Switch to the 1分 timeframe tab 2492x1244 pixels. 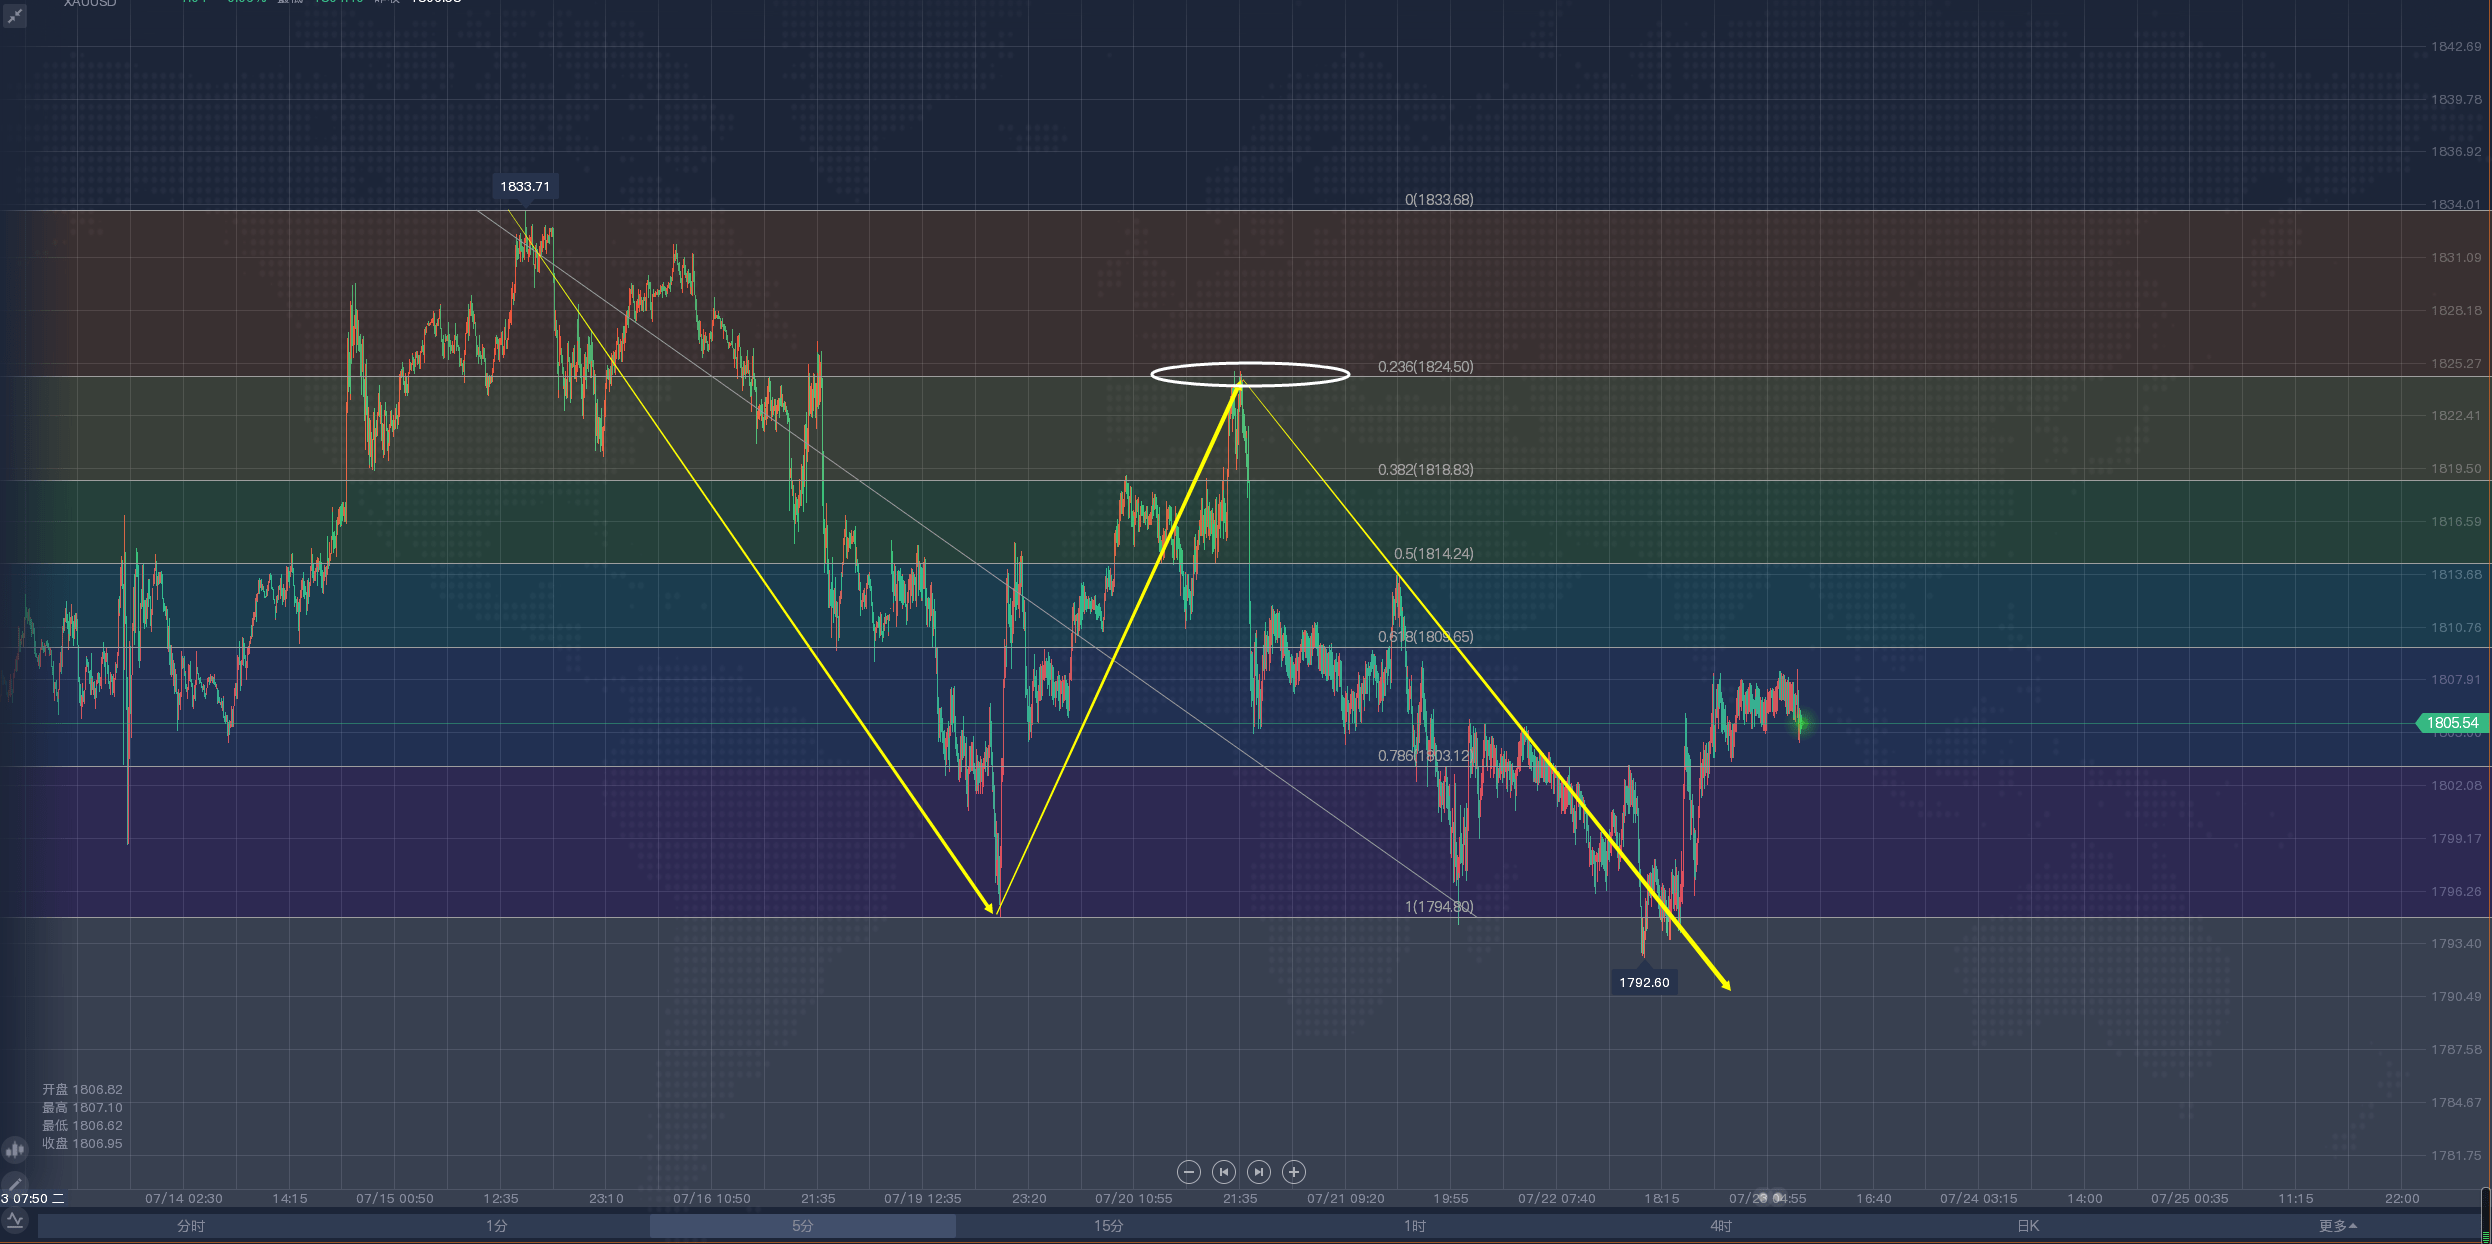497,1226
